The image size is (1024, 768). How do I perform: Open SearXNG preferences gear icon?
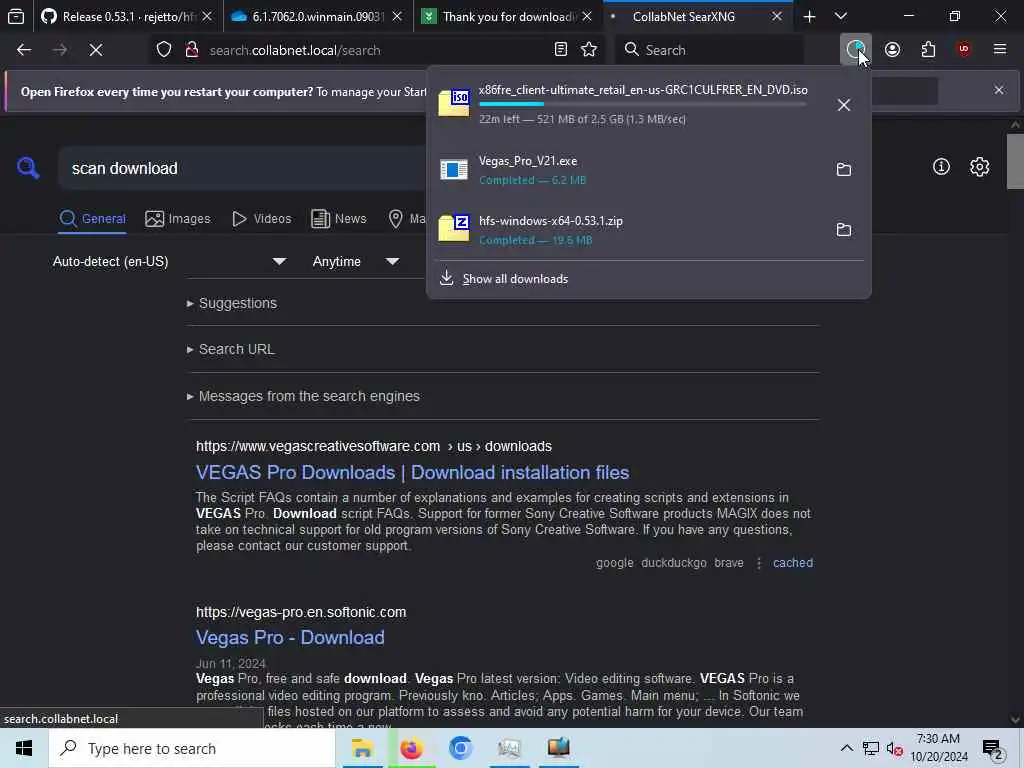coord(980,167)
